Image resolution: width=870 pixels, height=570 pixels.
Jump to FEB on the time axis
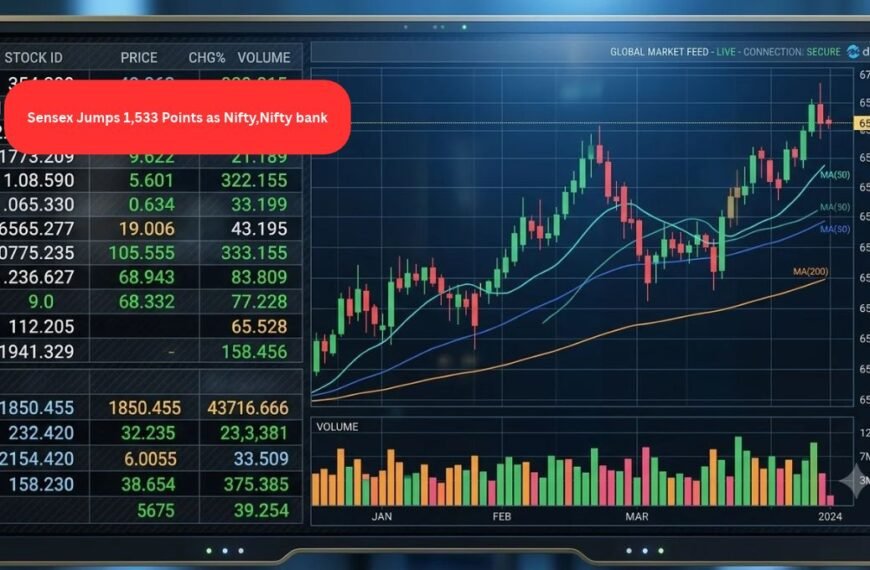(502, 517)
